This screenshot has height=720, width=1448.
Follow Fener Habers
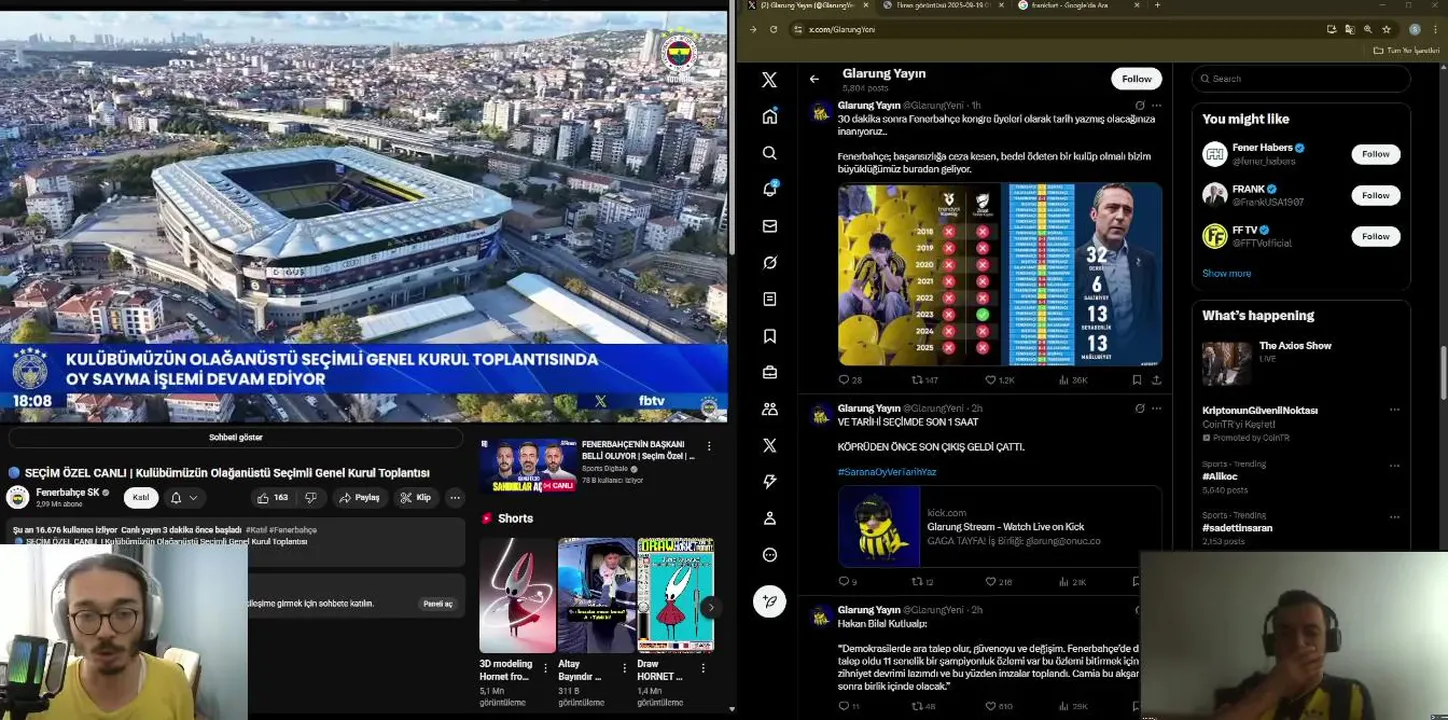click(x=1375, y=154)
